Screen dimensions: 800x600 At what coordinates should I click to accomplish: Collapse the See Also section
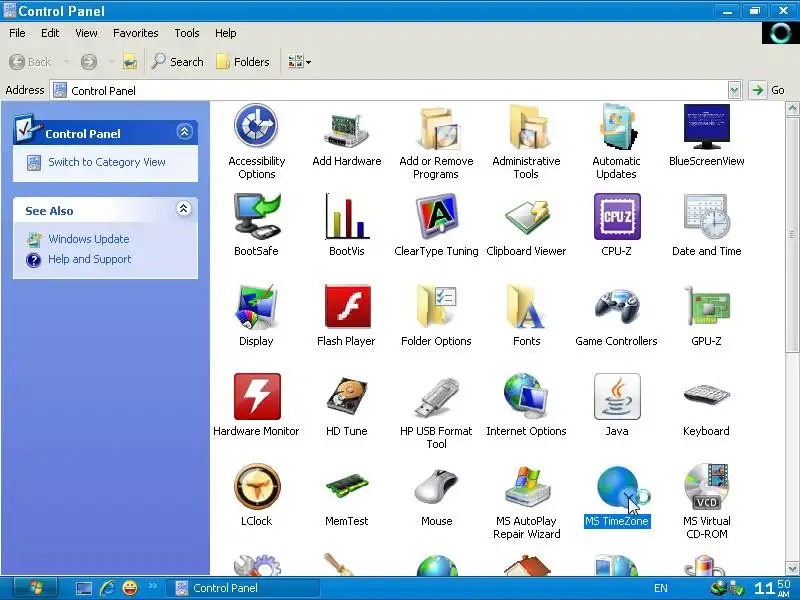point(184,208)
